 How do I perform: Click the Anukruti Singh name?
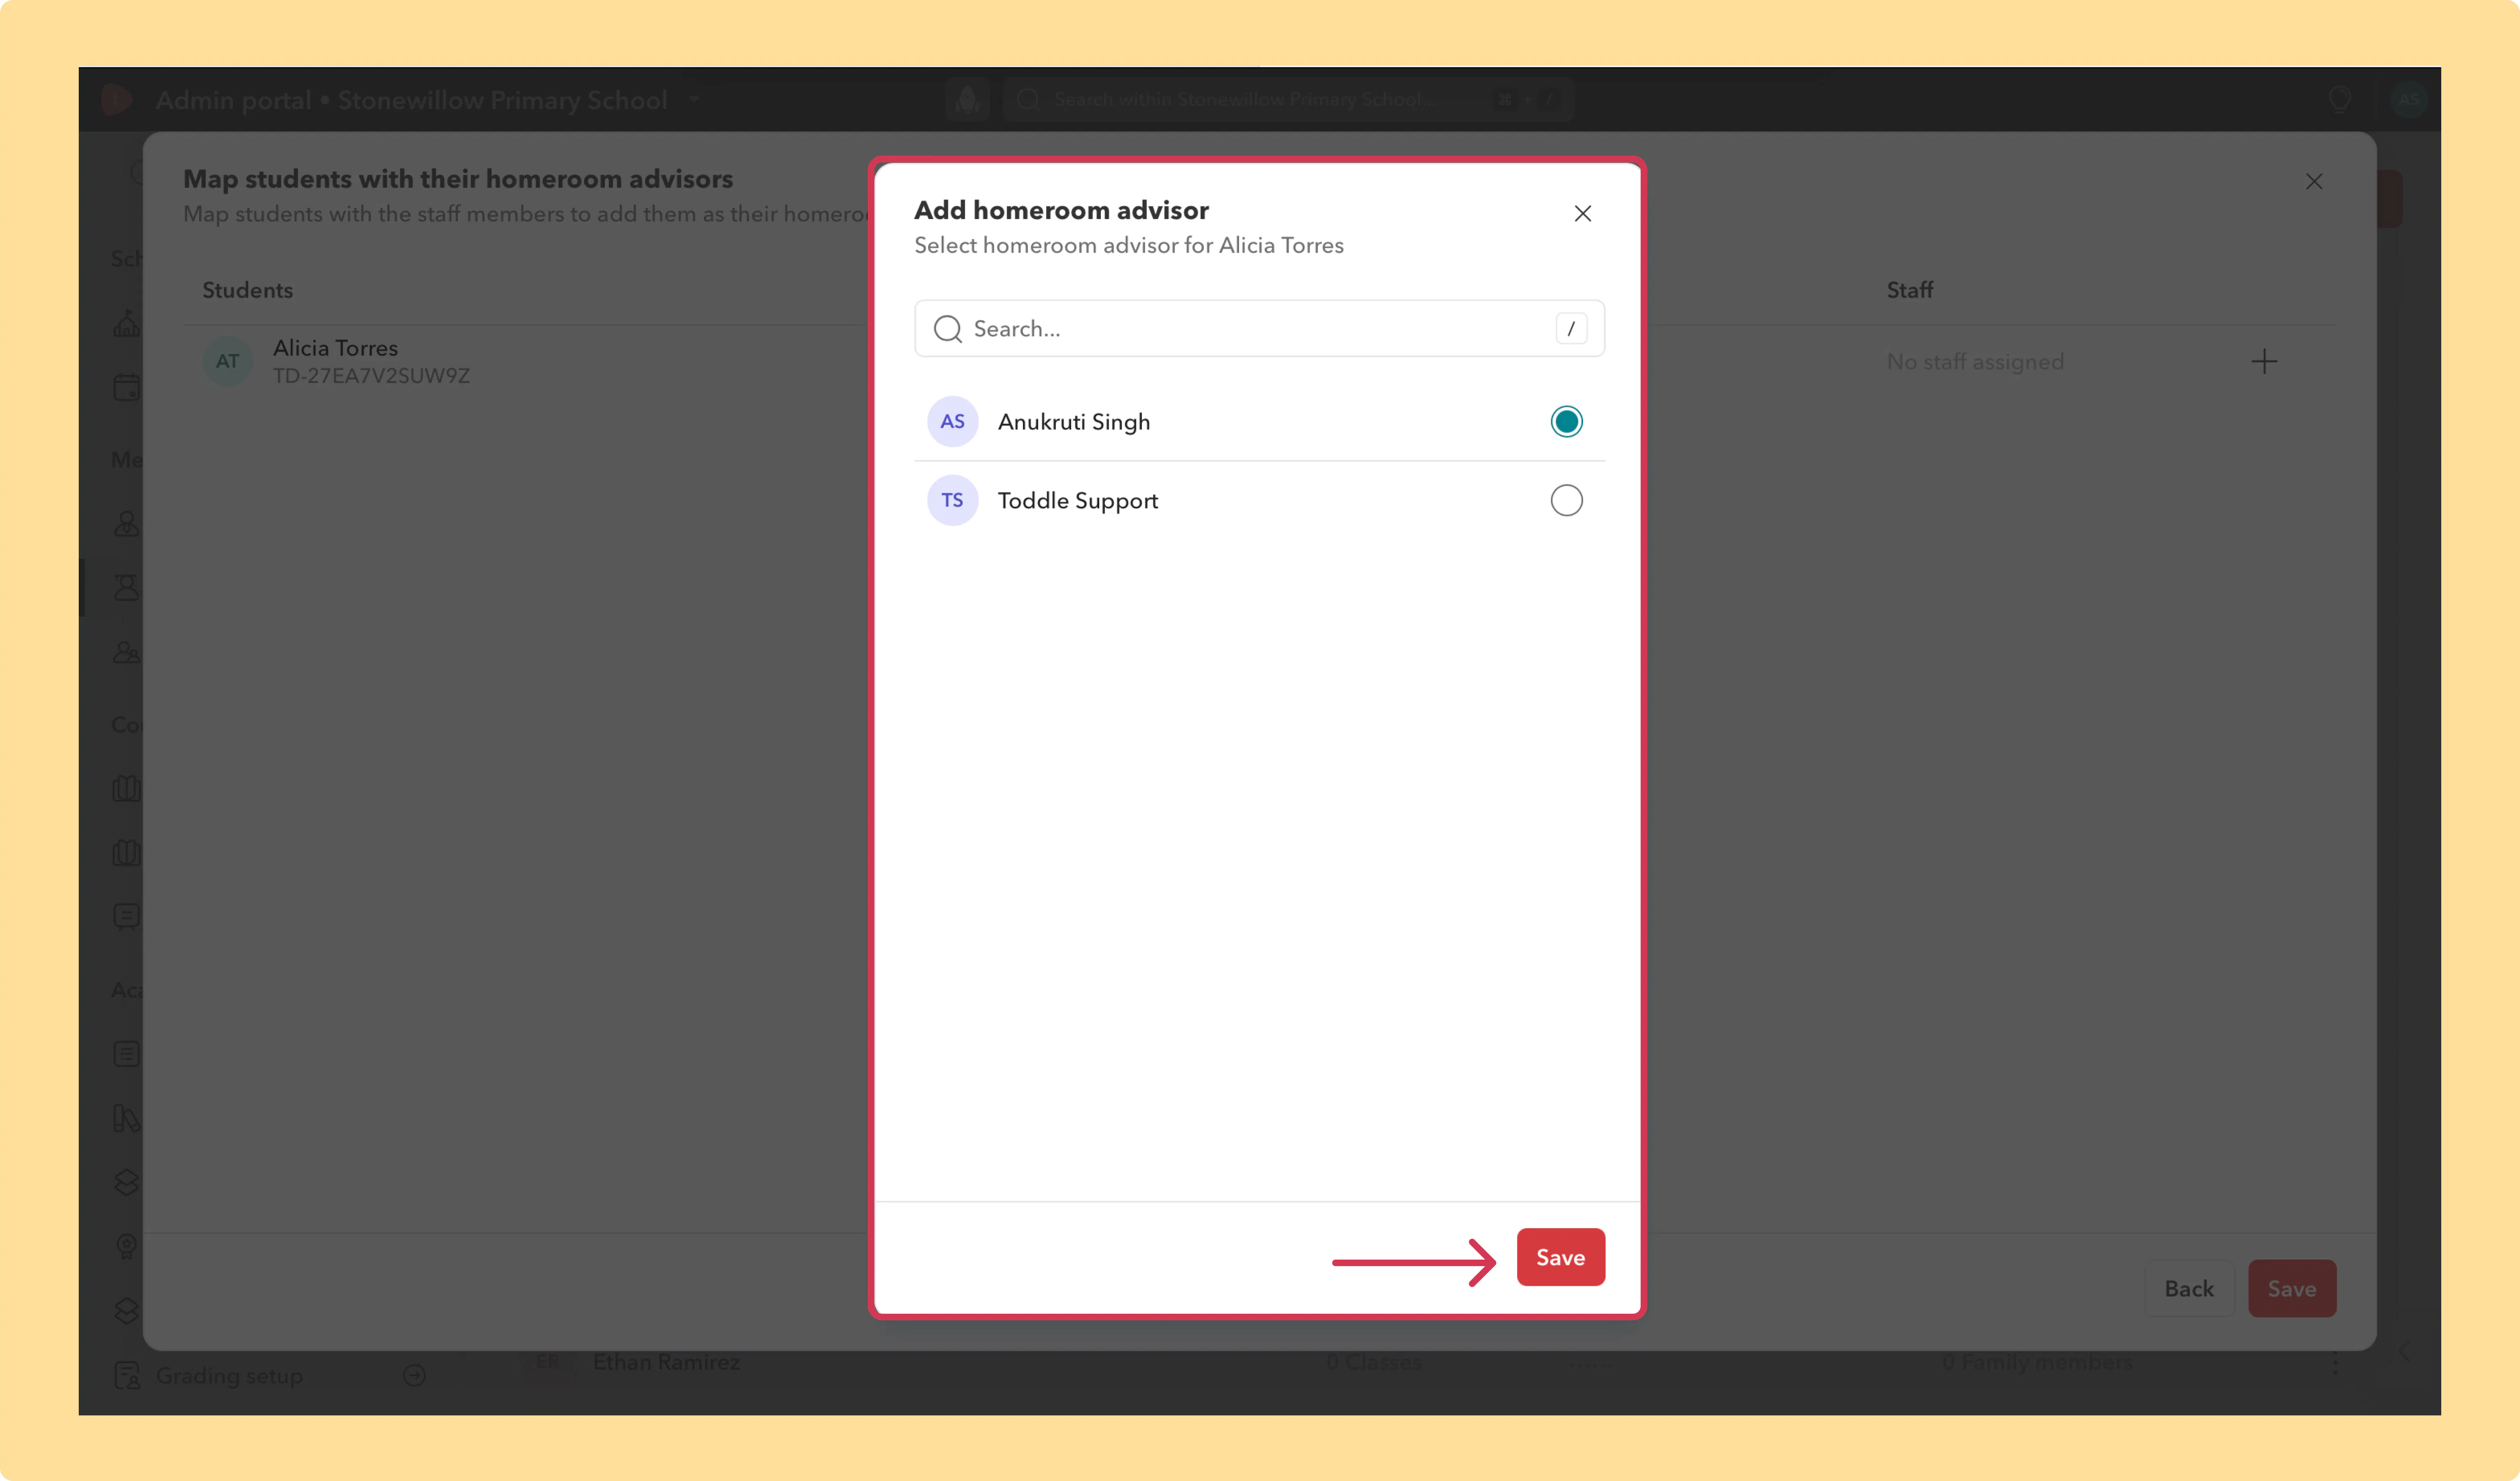[1074, 422]
